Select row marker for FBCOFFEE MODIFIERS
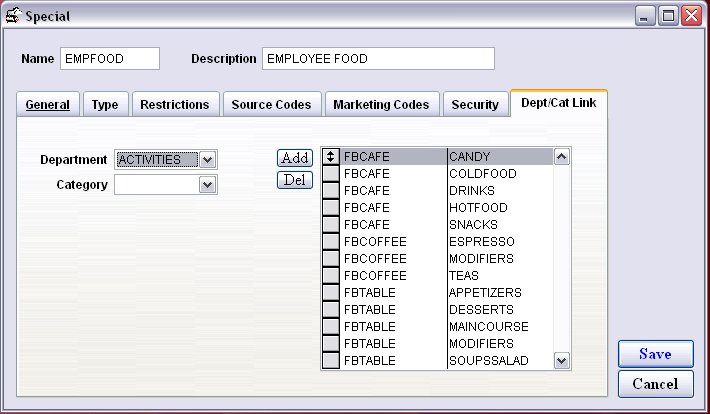The image size is (710, 414). tap(331, 259)
